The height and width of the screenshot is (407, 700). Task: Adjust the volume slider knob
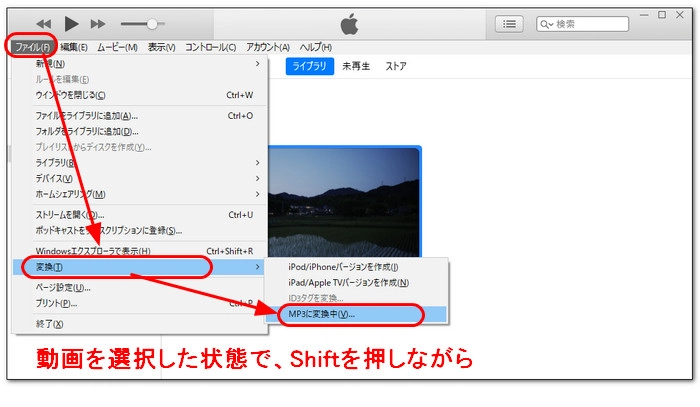(x=152, y=24)
